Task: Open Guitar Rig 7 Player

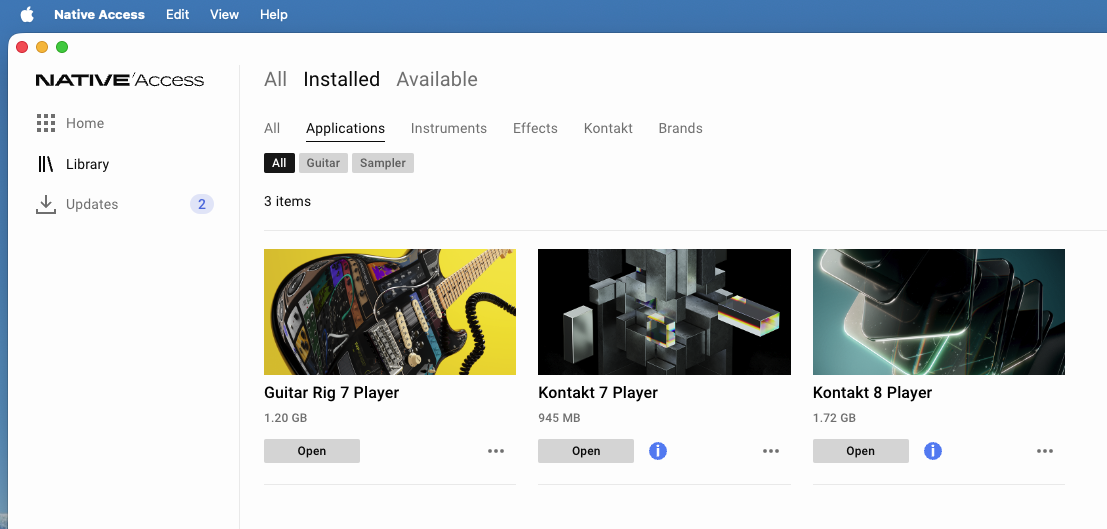Action: pos(312,451)
